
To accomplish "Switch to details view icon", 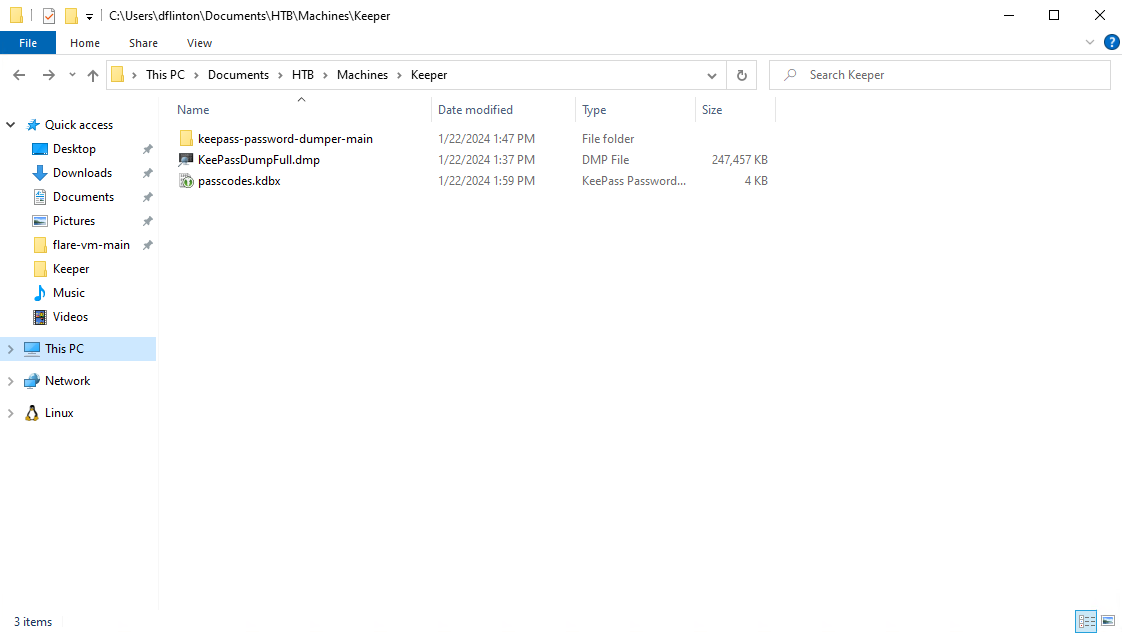I will click(x=1086, y=621).
